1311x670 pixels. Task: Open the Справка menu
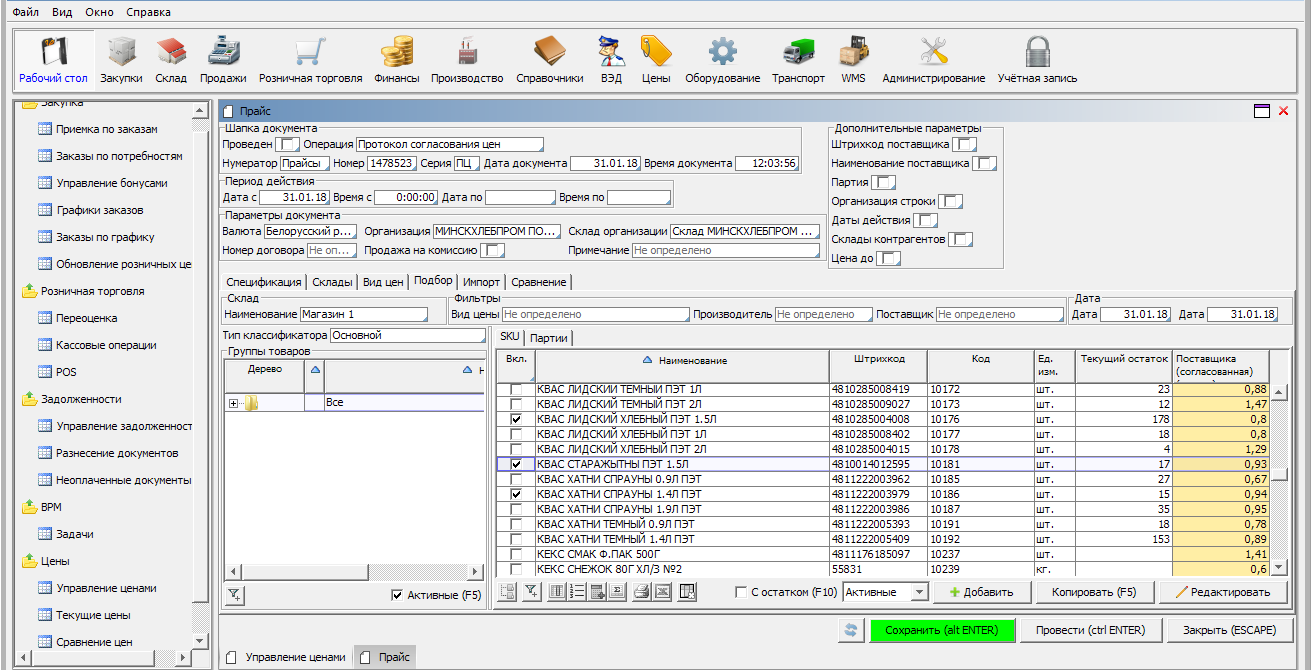(x=148, y=12)
